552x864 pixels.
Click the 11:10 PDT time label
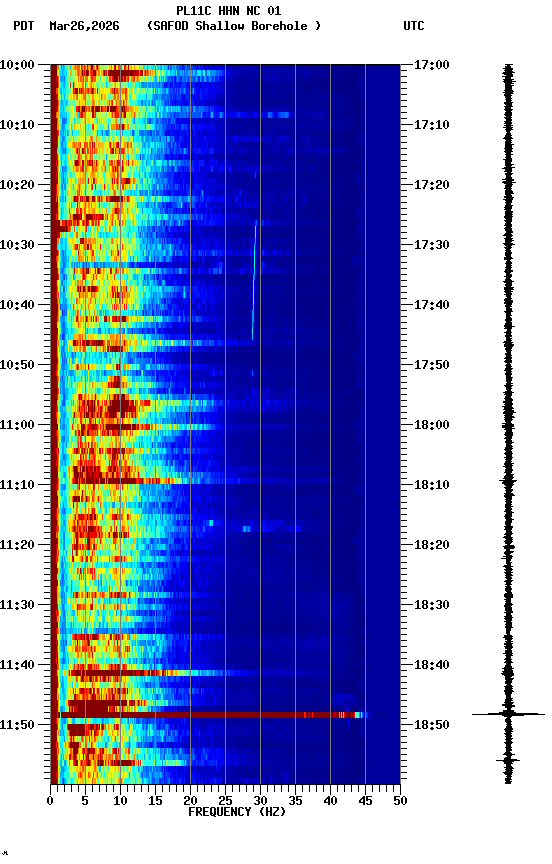pyautogui.click(x=17, y=485)
